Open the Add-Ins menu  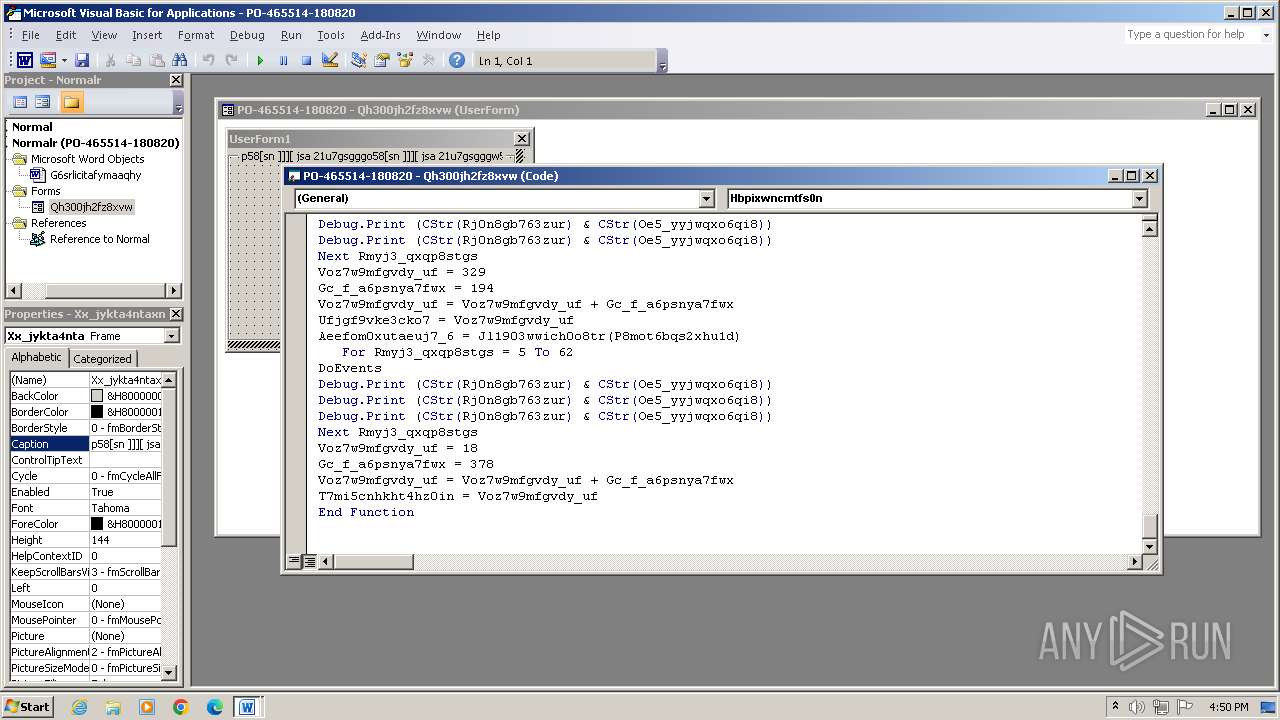point(380,35)
